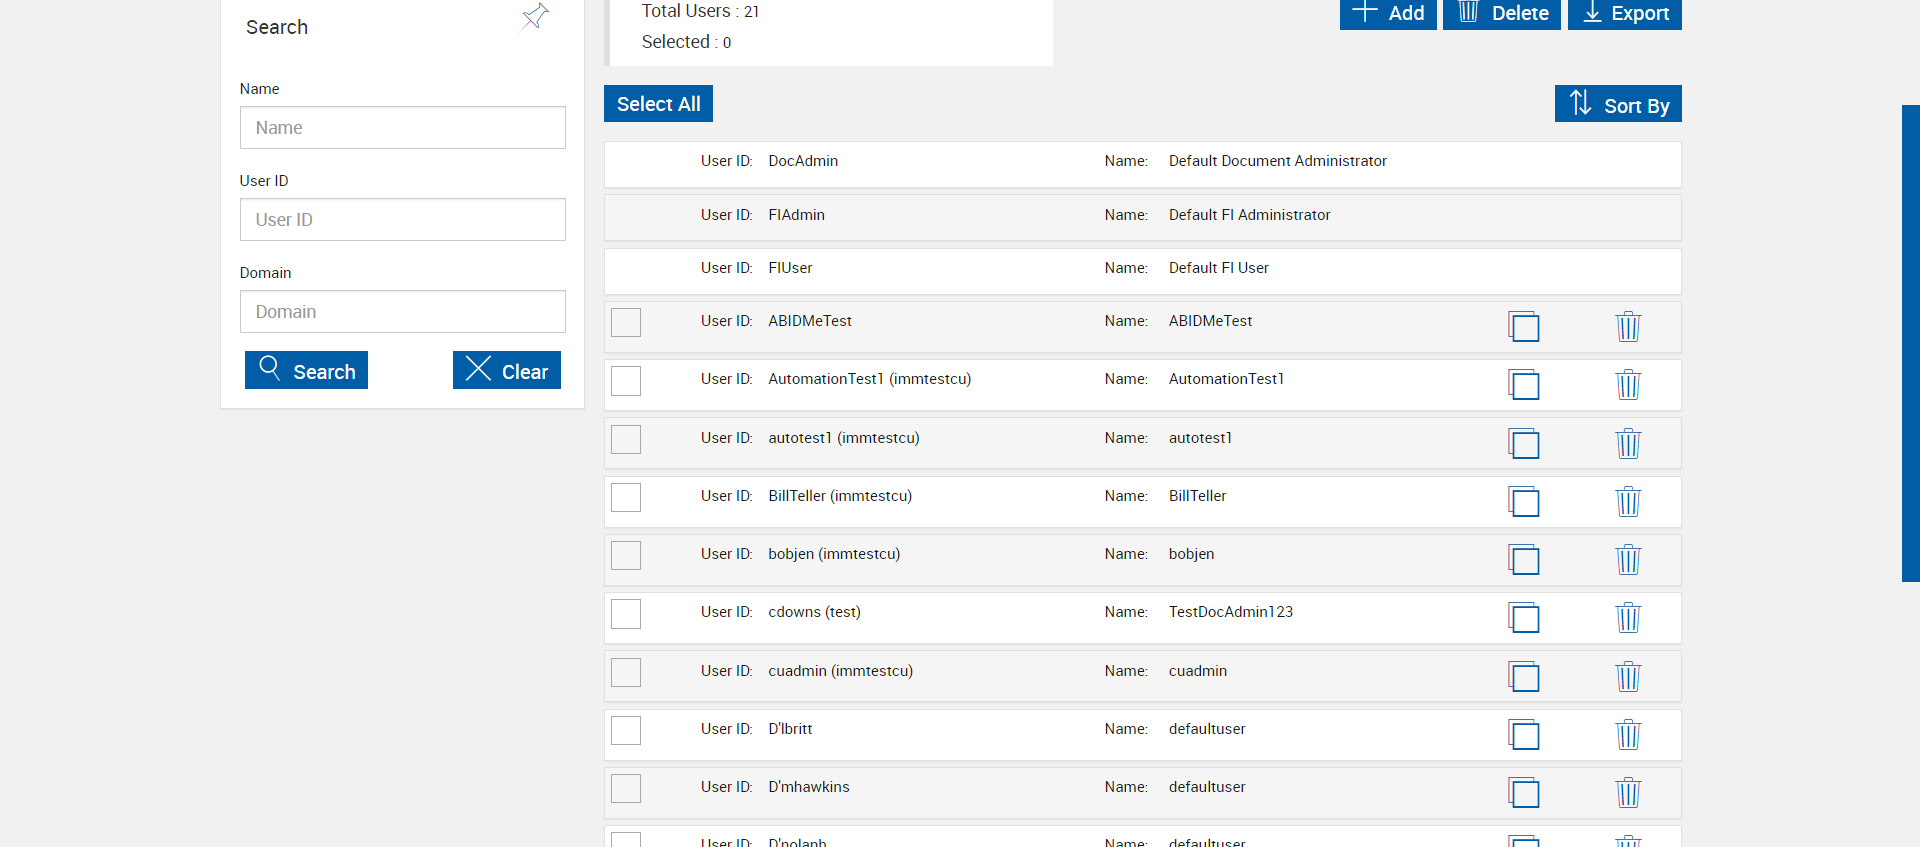Copy the bobjen user
1920x847 pixels.
(1524, 559)
